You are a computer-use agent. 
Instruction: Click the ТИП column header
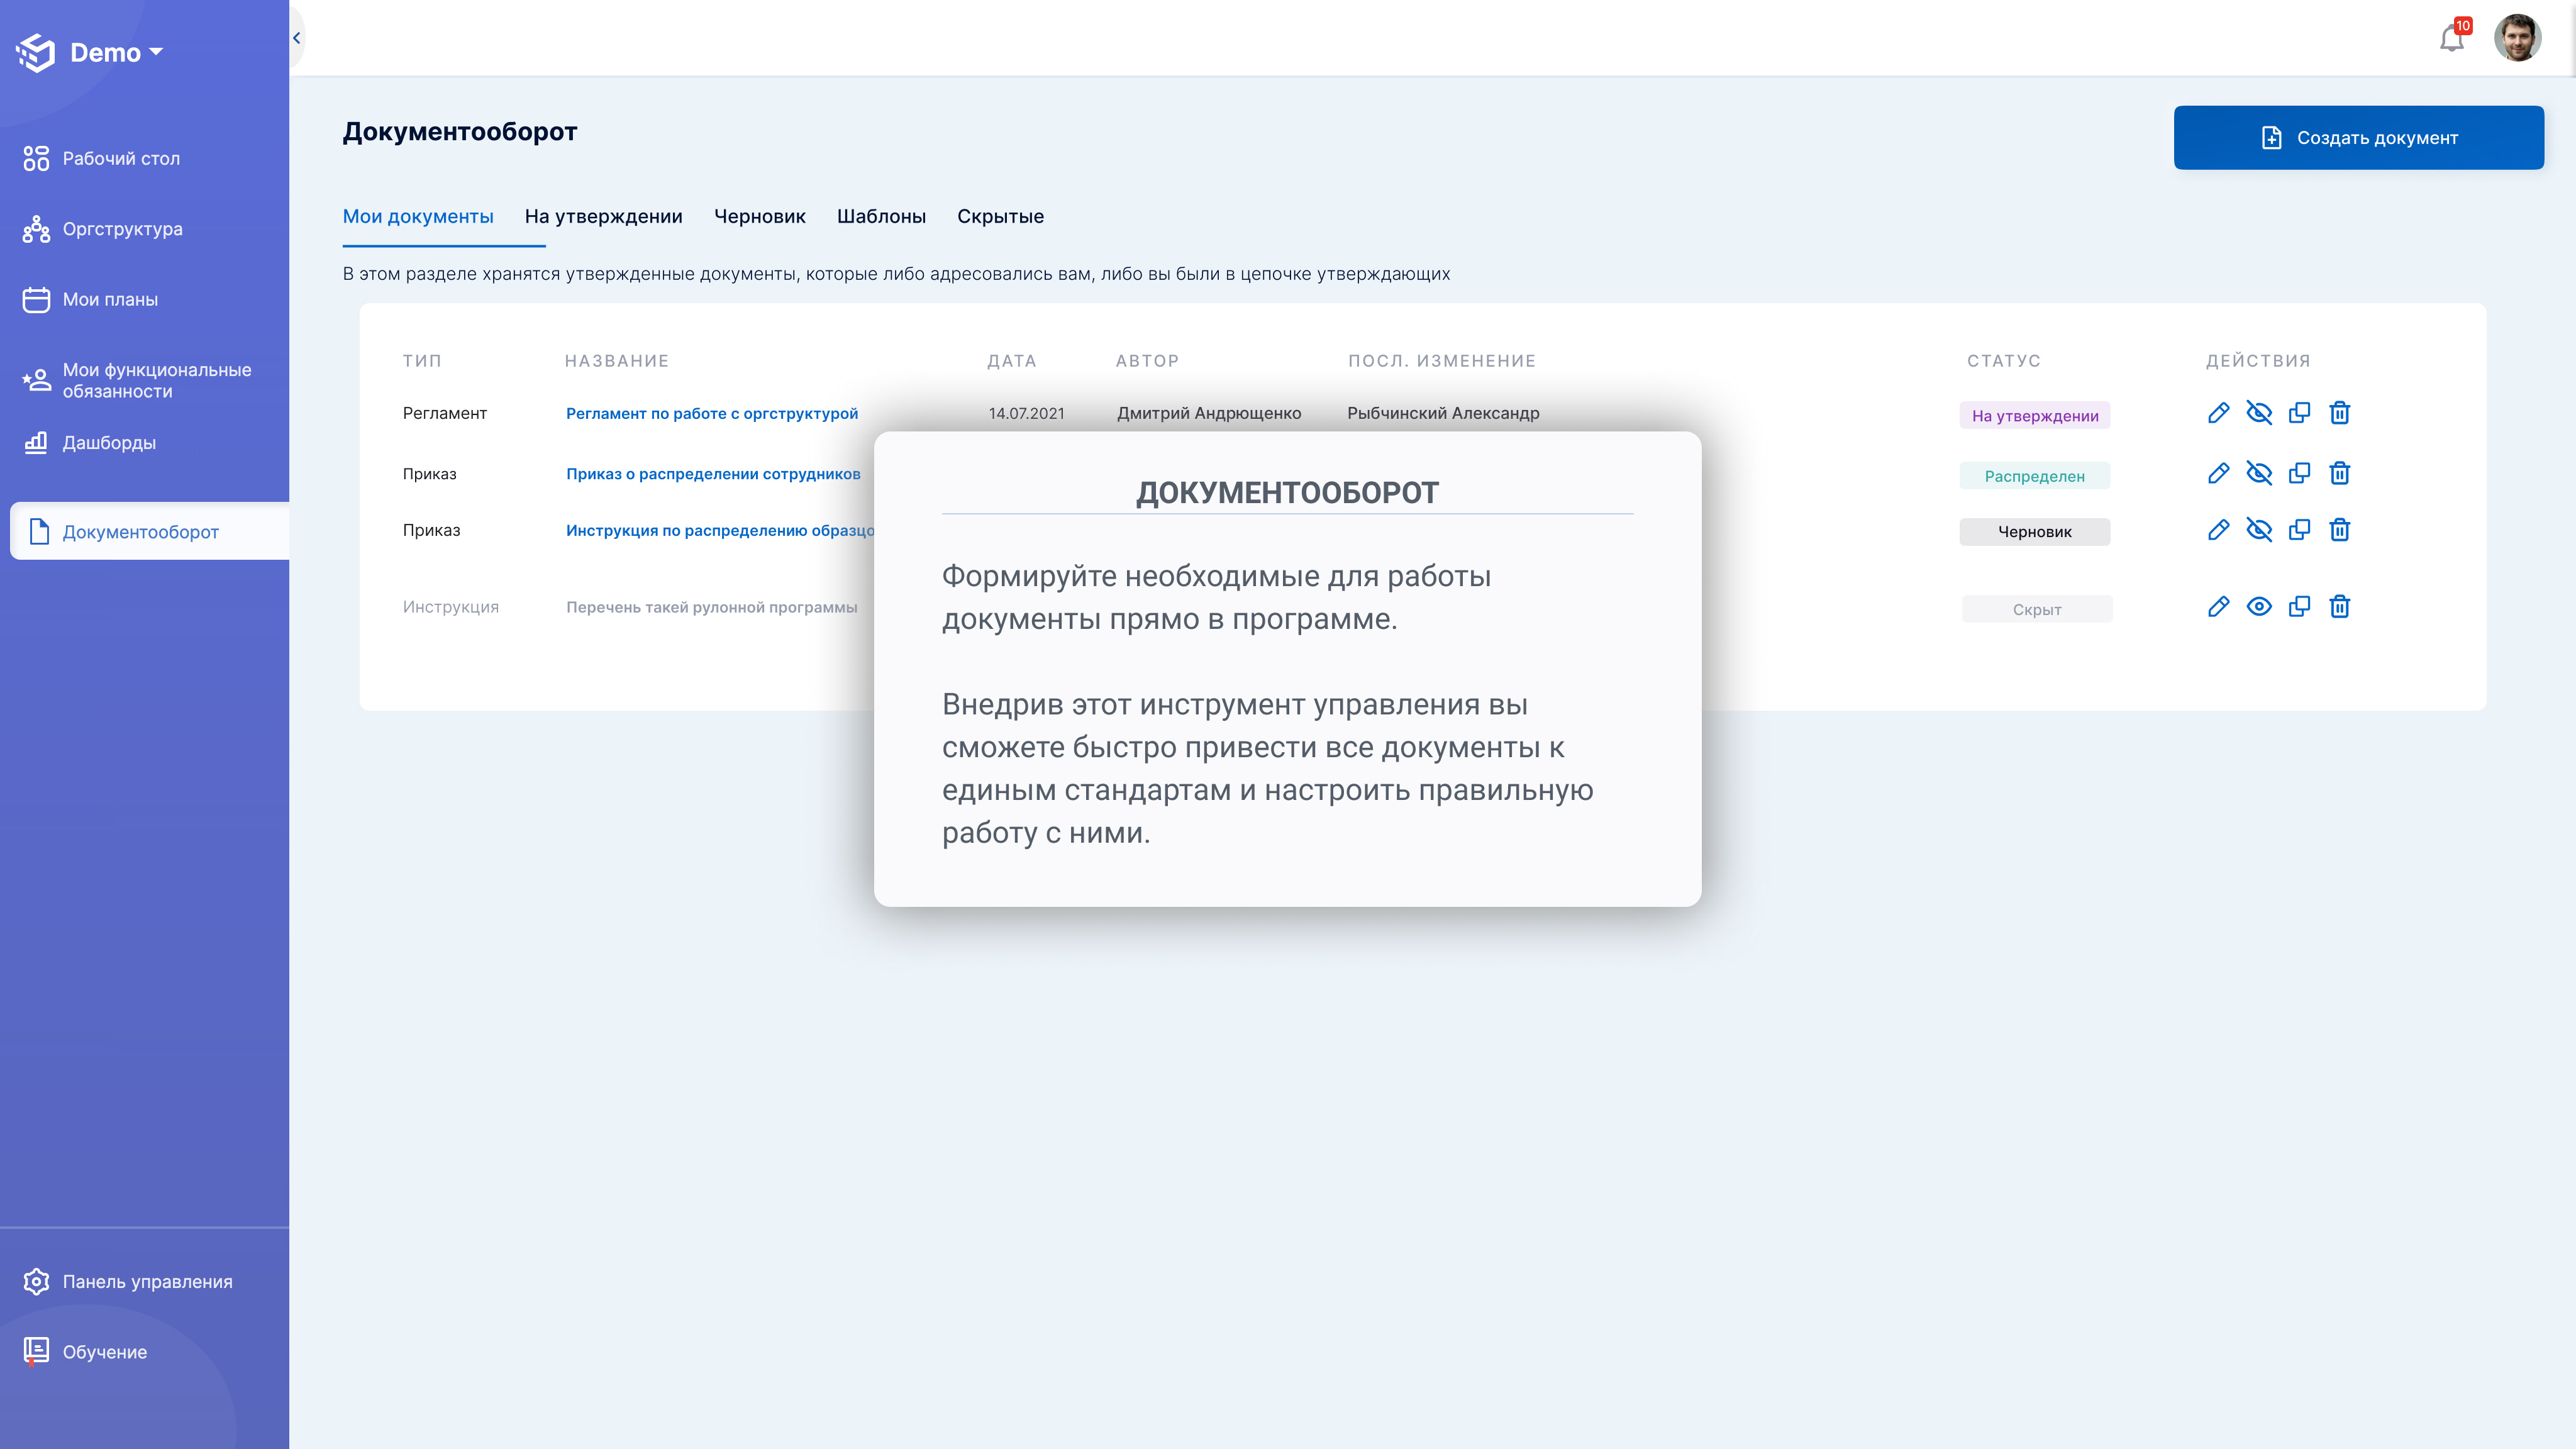421,361
